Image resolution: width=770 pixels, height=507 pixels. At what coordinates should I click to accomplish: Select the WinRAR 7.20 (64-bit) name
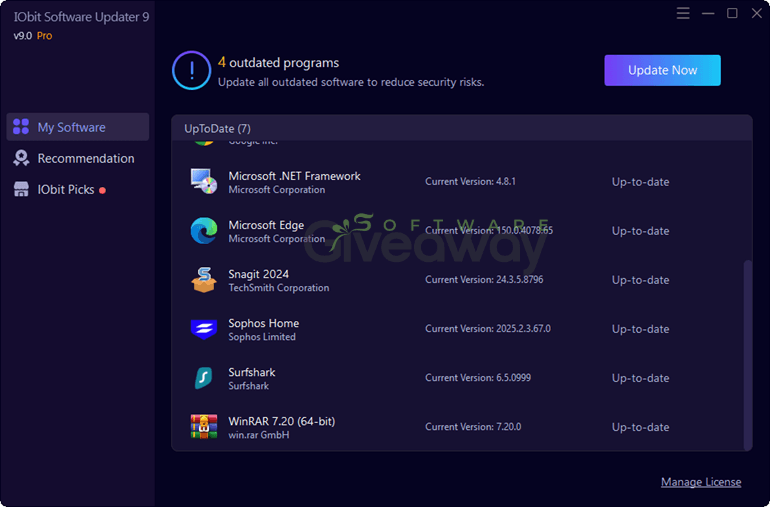pos(281,421)
